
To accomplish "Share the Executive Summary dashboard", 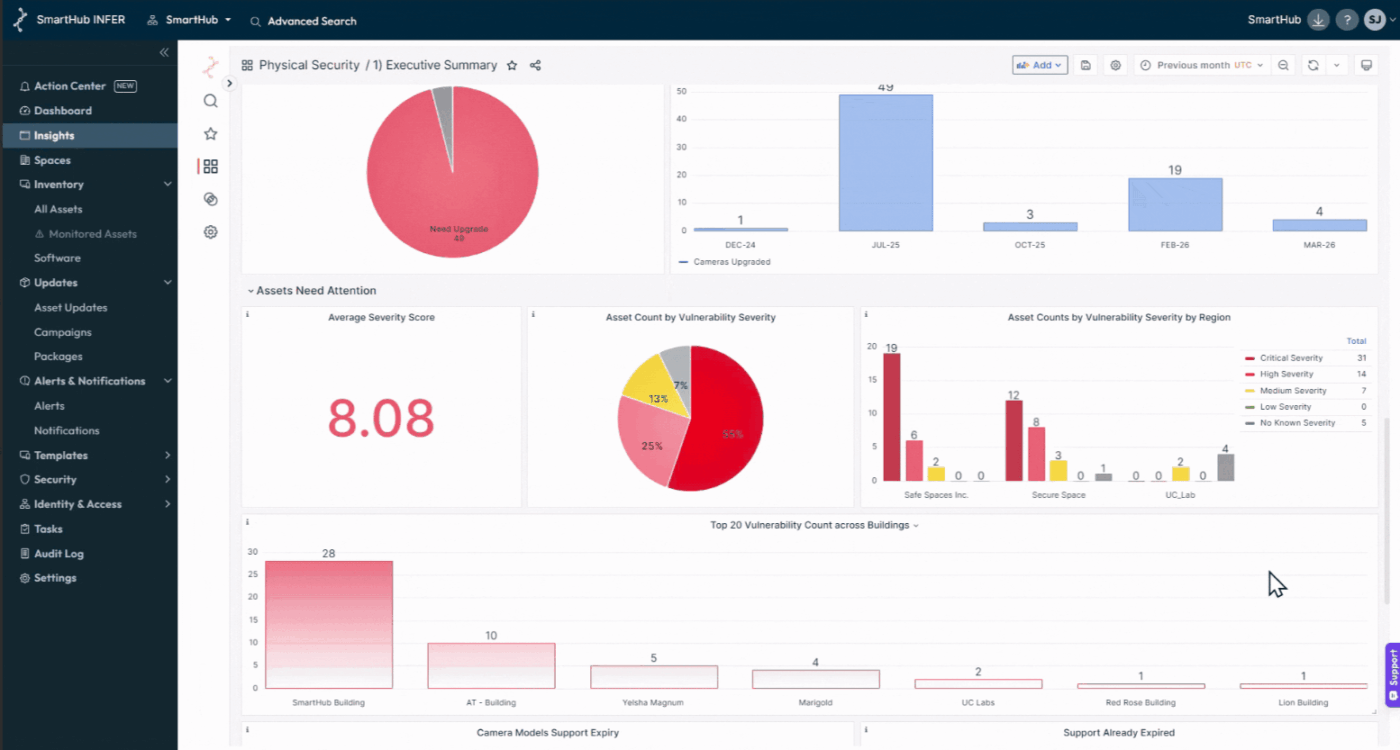I will pos(535,65).
